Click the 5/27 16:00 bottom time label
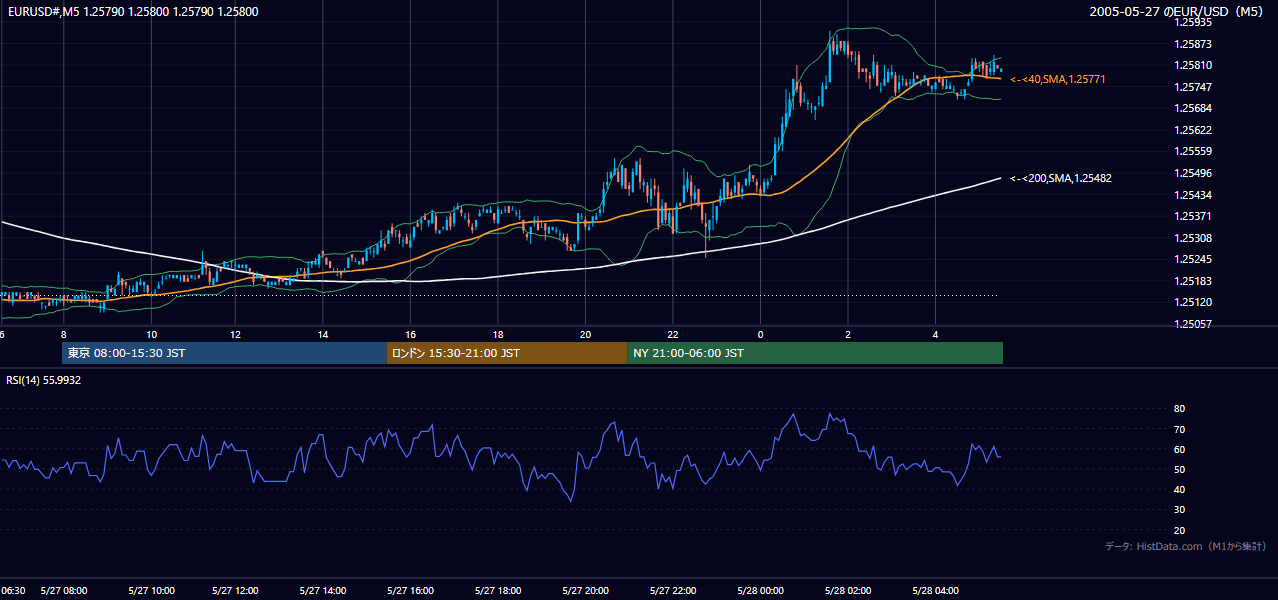Viewport: 1278px width, 600px height. pyautogui.click(x=412, y=590)
